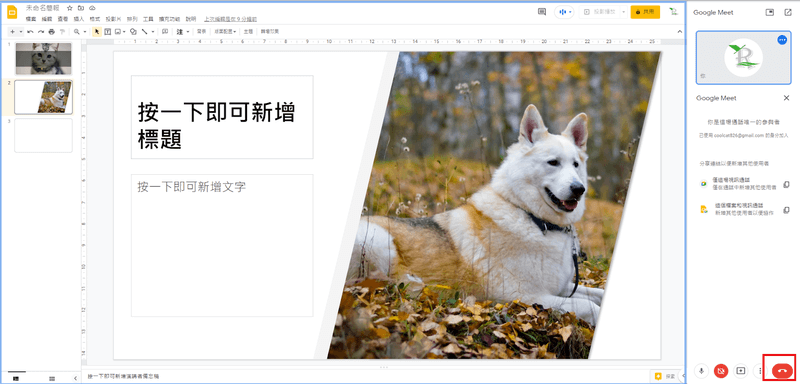The height and width of the screenshot is (384, 800).
Task: Open the line type dropdown arrow
Action: click(x=153, y=32)
